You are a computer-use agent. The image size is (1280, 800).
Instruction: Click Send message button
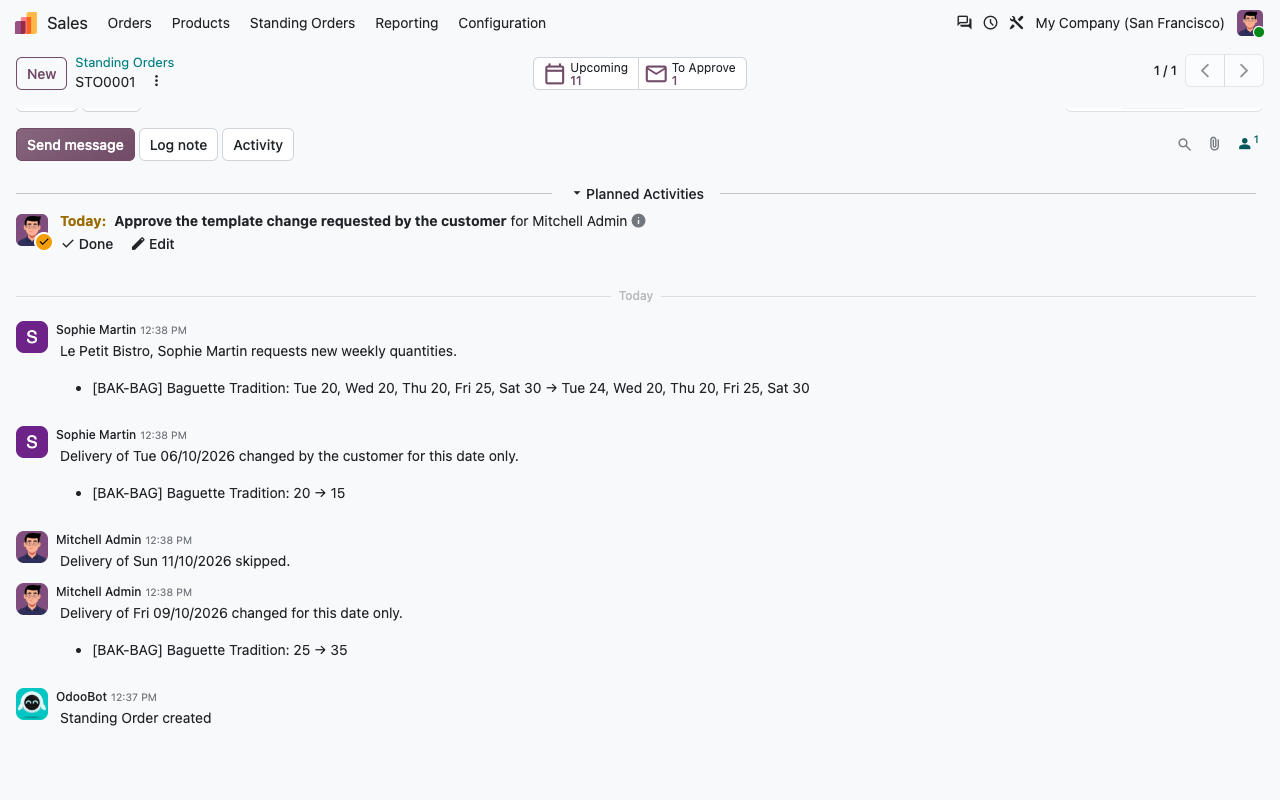[x=75, y=145]
